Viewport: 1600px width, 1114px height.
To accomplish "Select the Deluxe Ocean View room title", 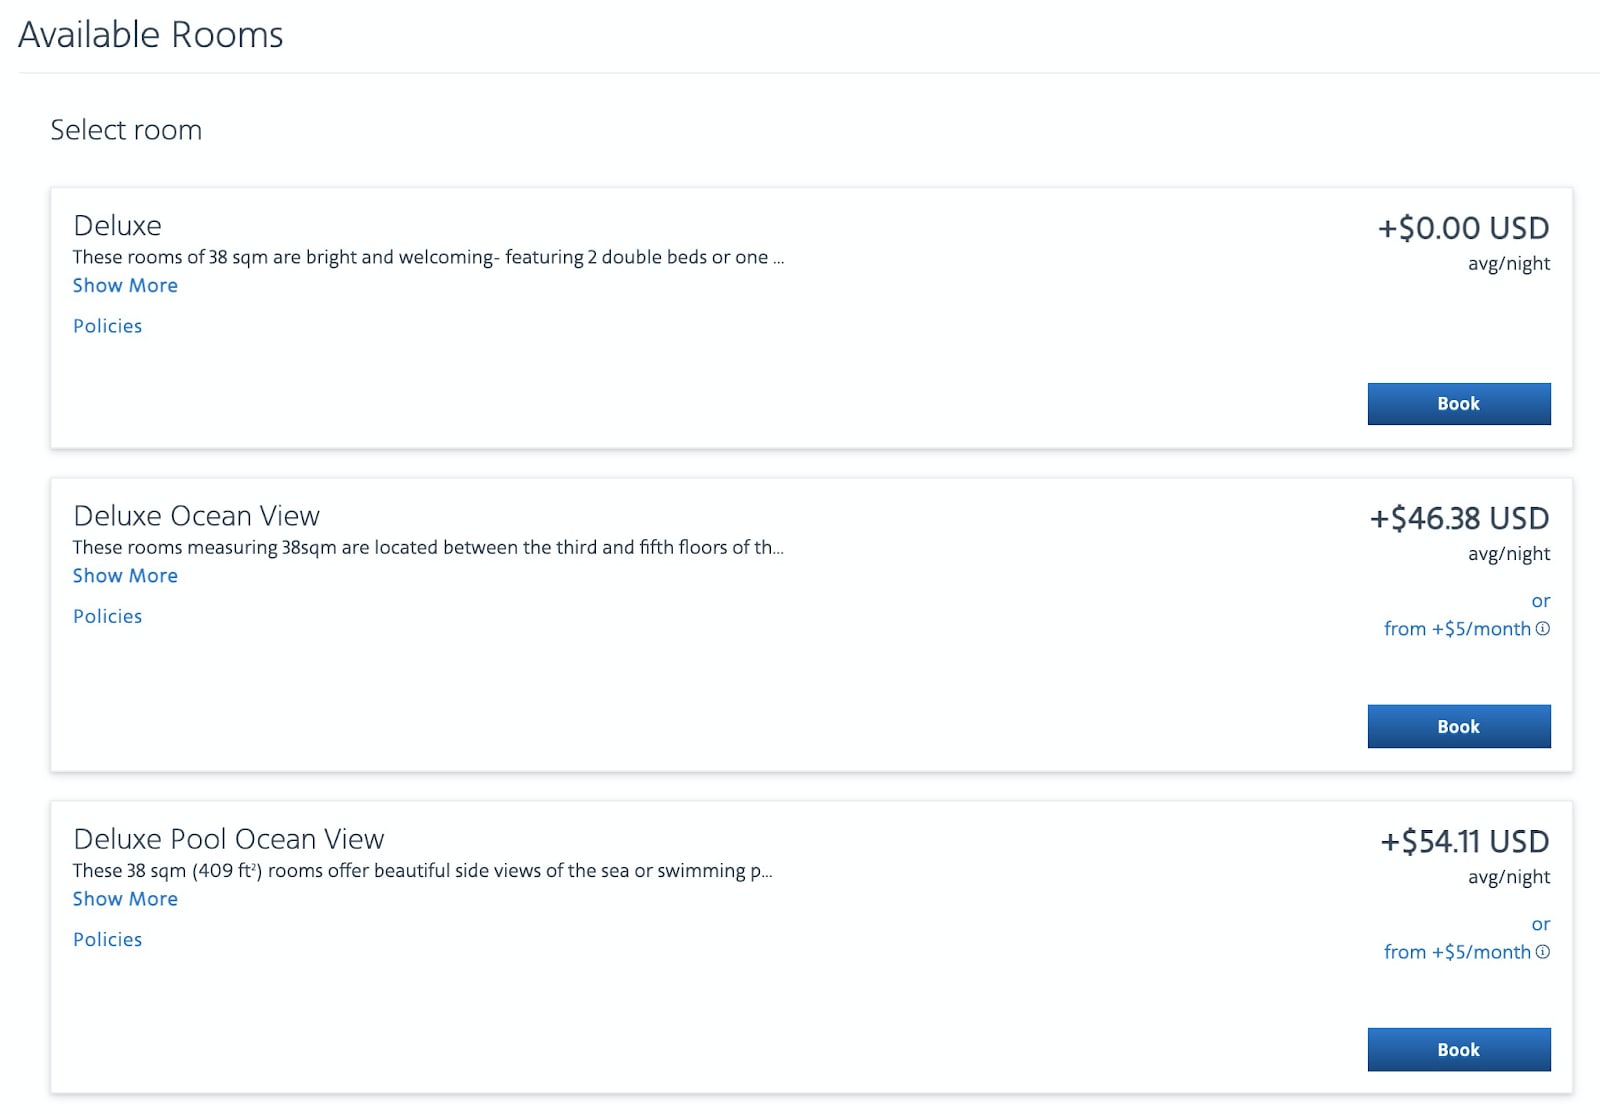I will [196, 516].
